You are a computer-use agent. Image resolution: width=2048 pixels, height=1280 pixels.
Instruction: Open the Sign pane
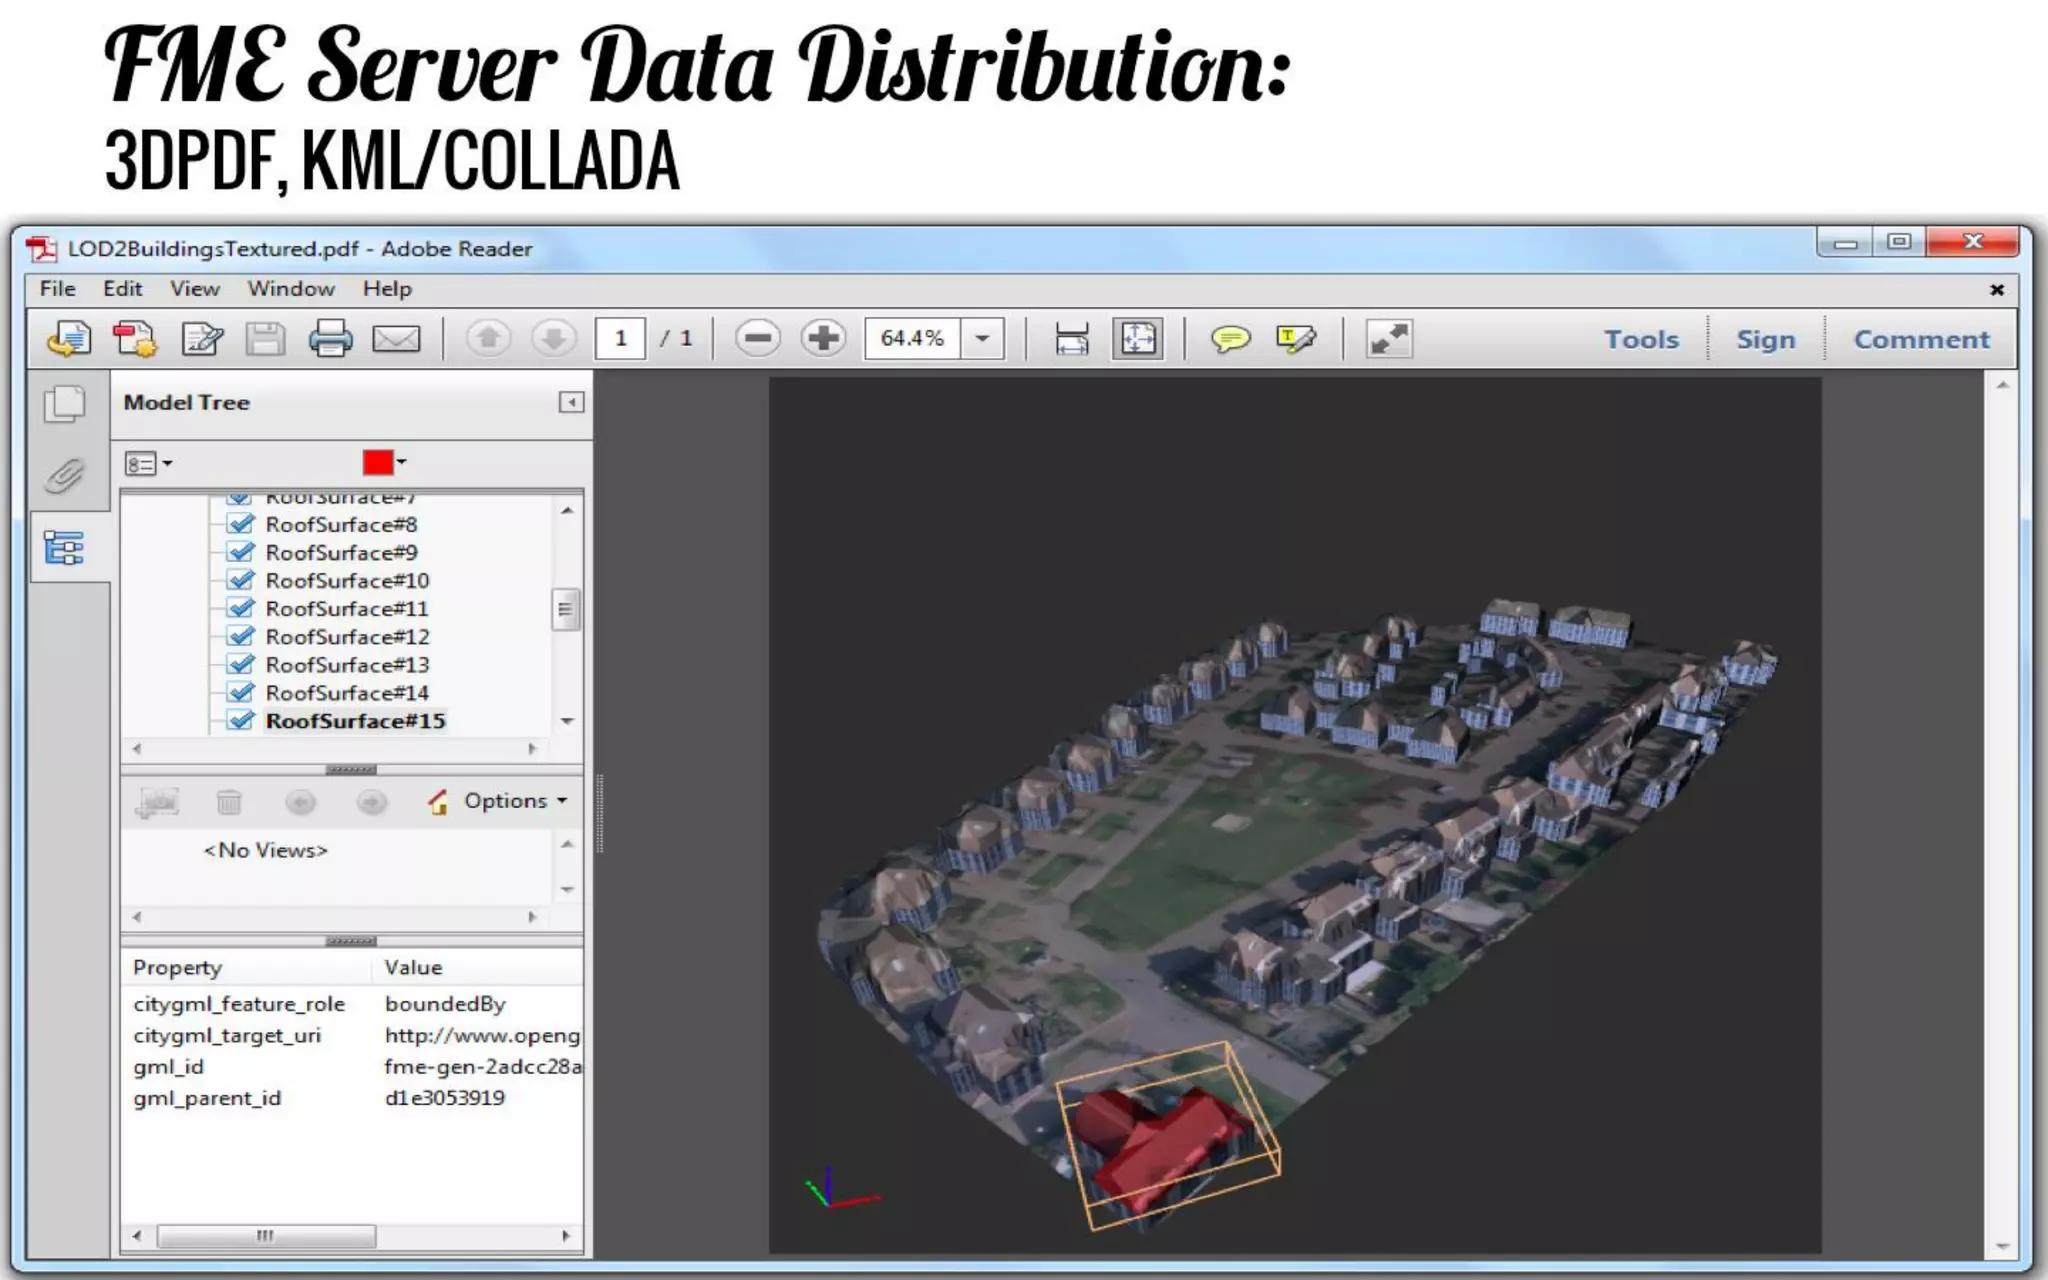tap(1765, 340)
